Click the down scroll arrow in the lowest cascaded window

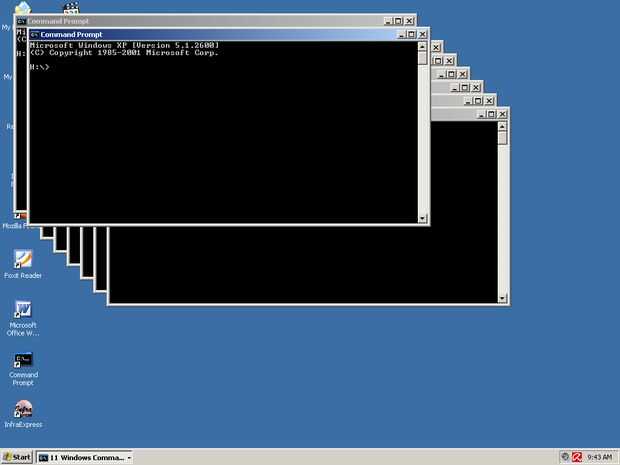[502, 298]
